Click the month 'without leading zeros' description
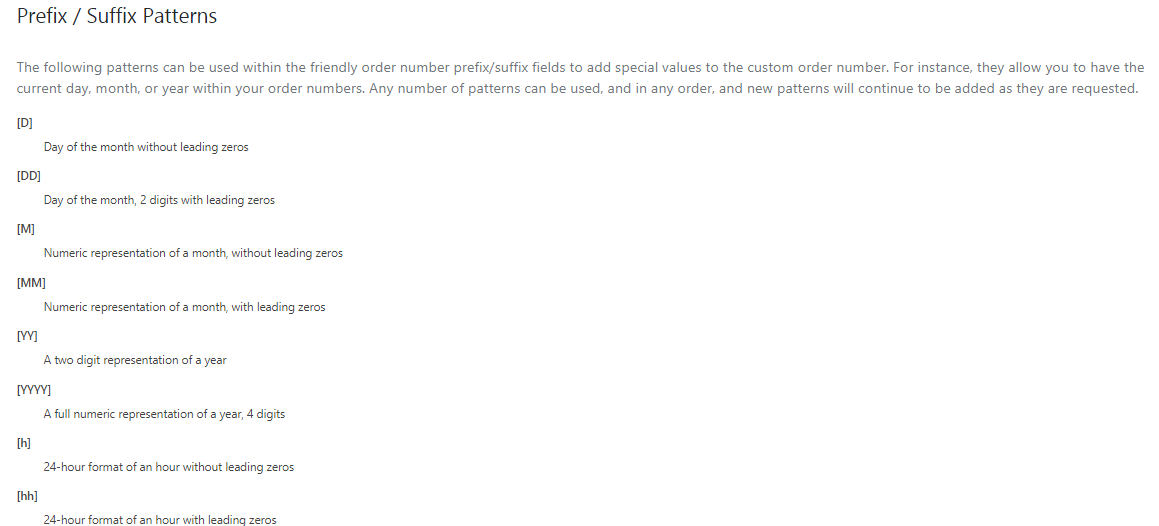 [x=193, y=253]
